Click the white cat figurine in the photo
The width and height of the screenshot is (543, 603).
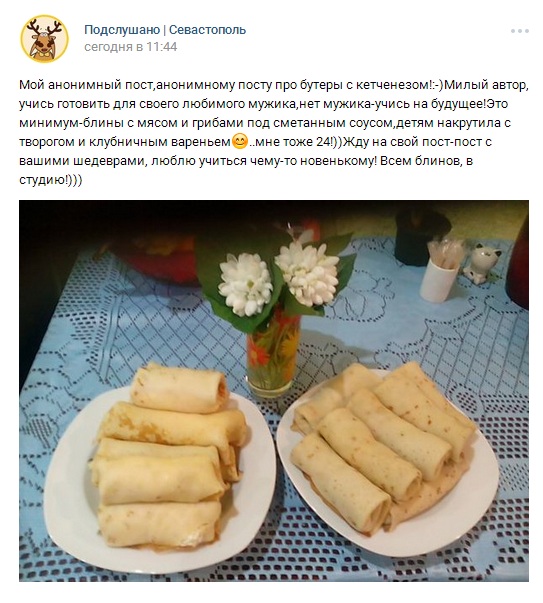pos(482,263)
